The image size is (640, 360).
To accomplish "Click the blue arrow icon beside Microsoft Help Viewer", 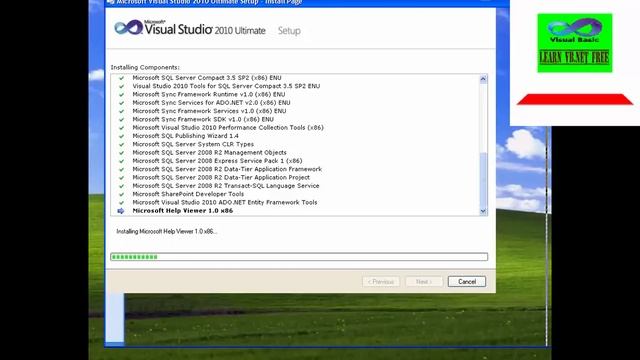I will [121, 211].
